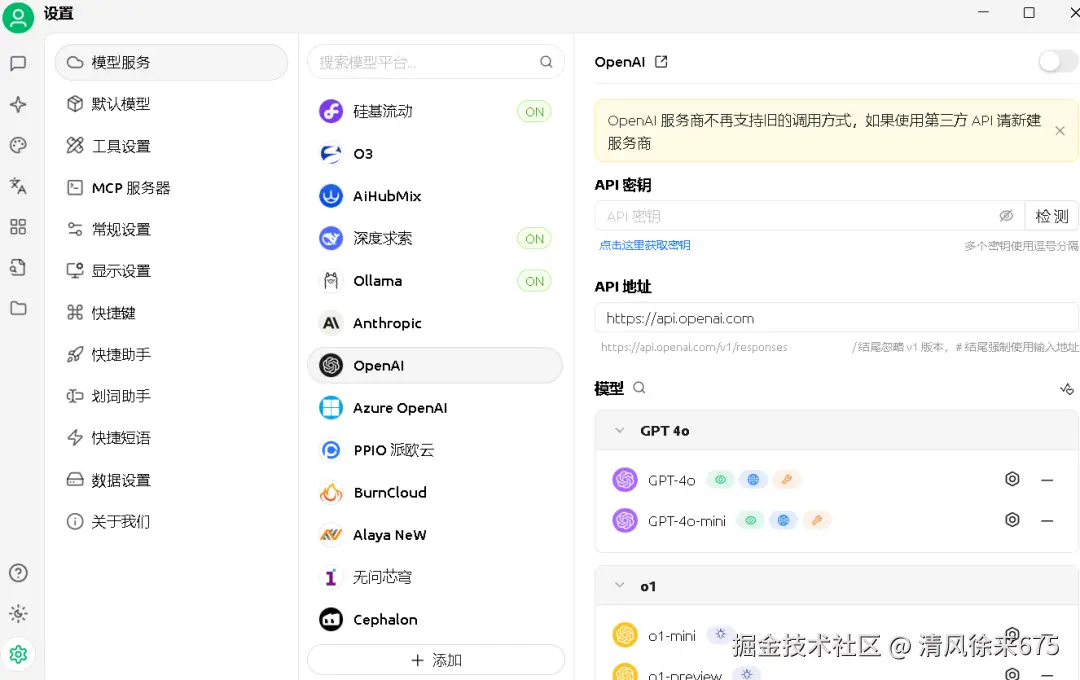
Task: Open the 默认模型 settings section
Action: click(x=171, y=104)
